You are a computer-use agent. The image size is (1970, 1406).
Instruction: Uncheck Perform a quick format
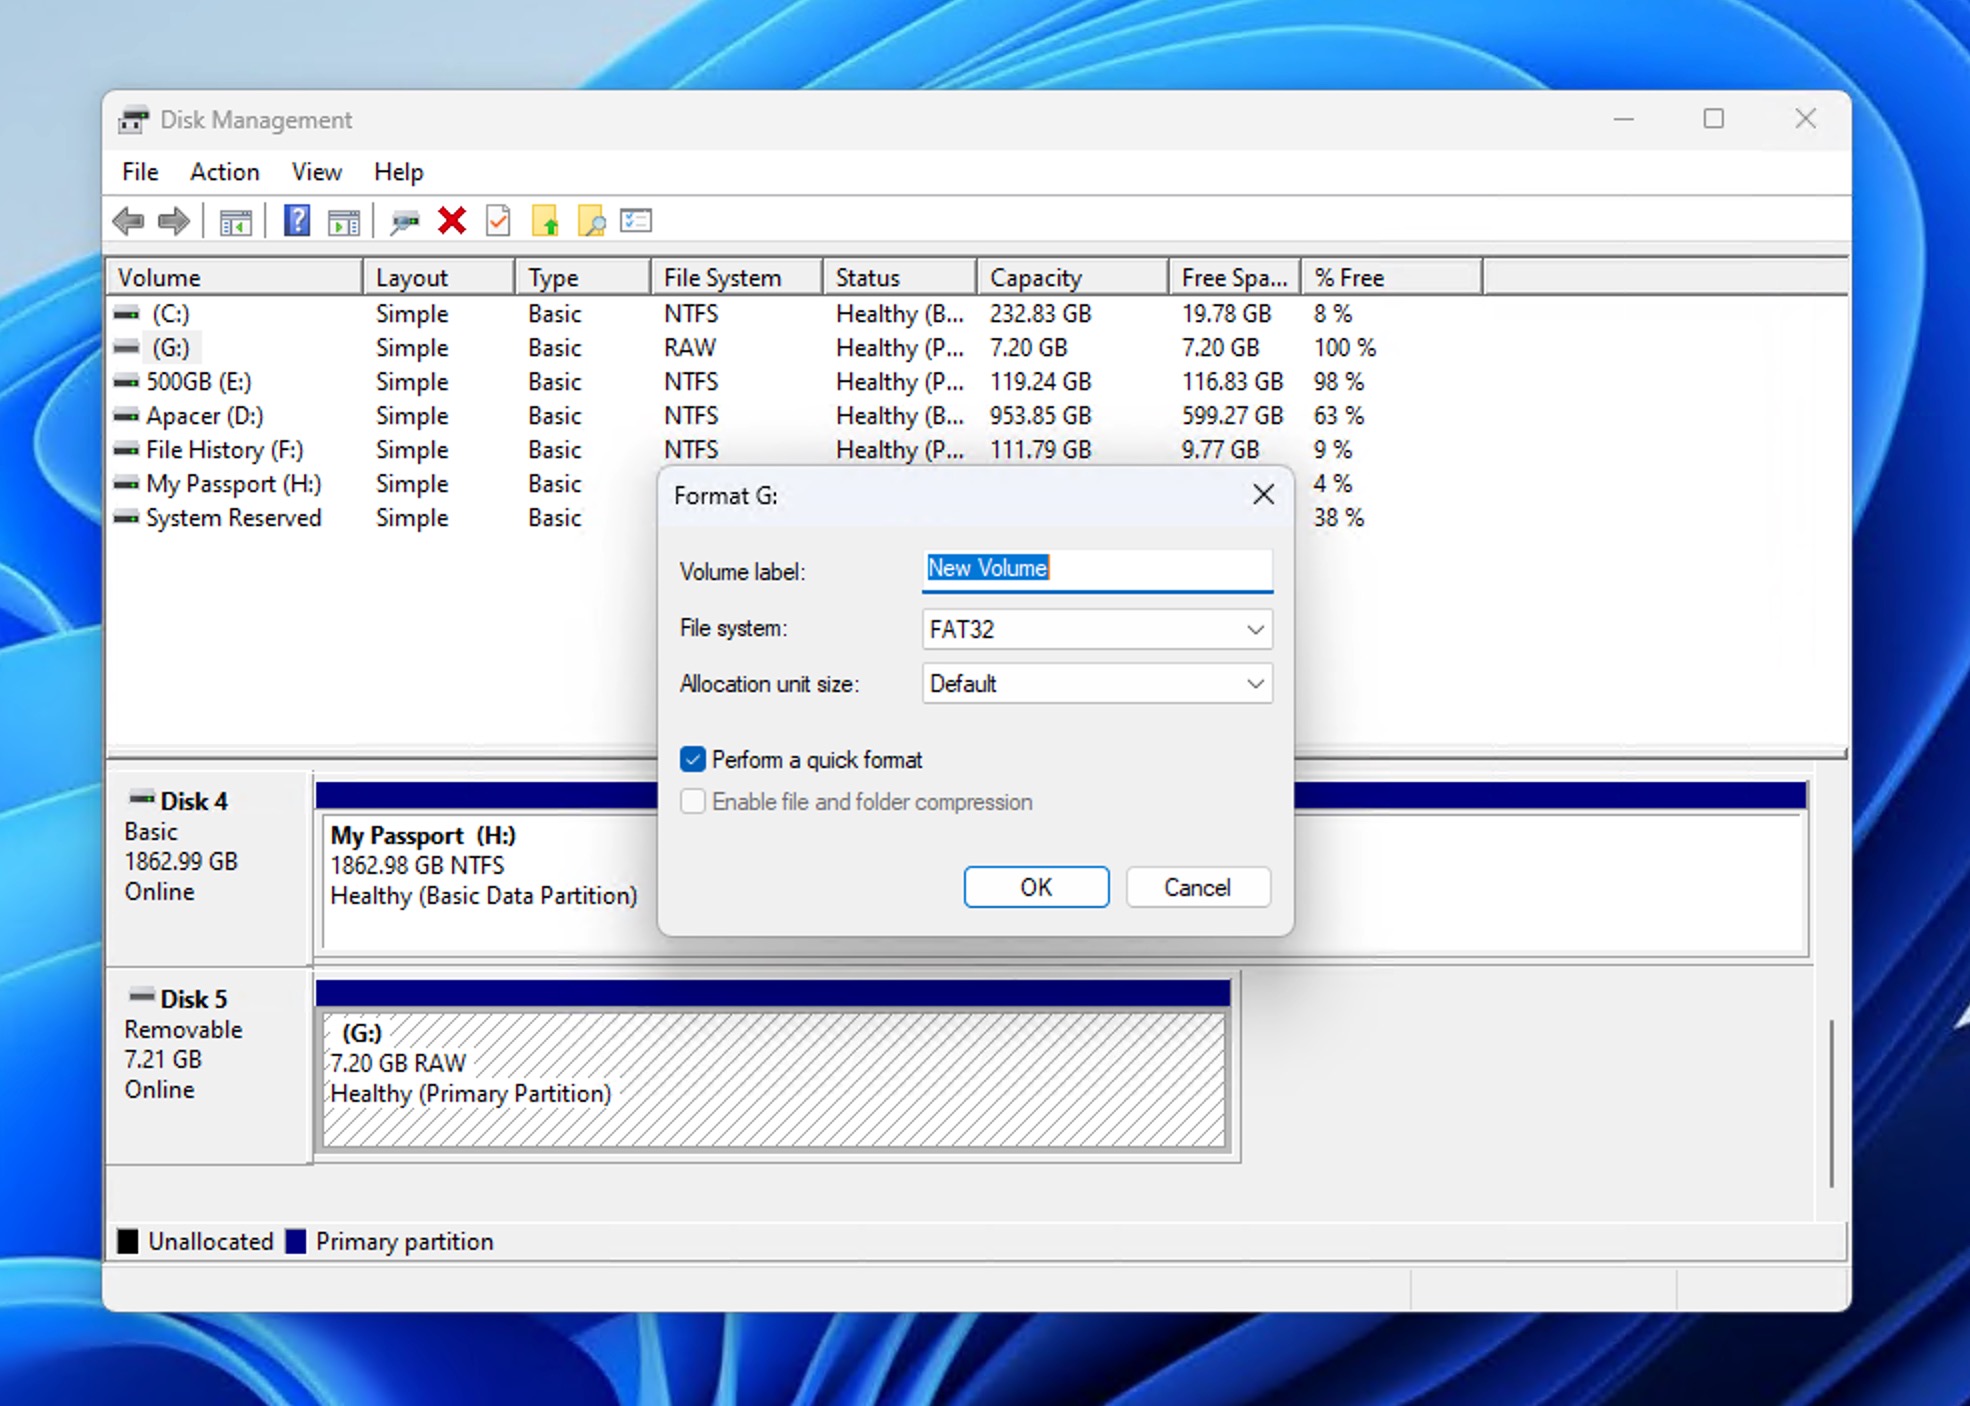coord(692,759)
